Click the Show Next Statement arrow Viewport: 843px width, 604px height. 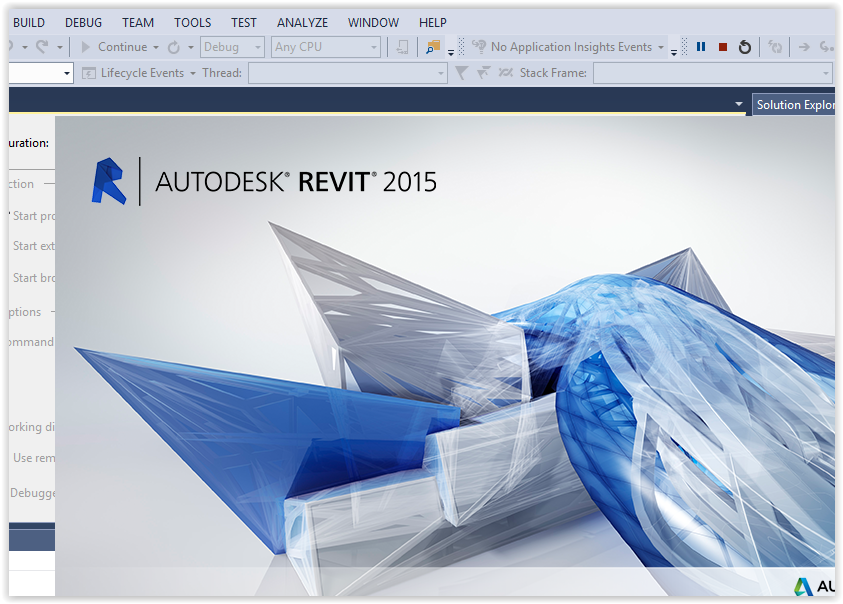[x=804, y=47]
